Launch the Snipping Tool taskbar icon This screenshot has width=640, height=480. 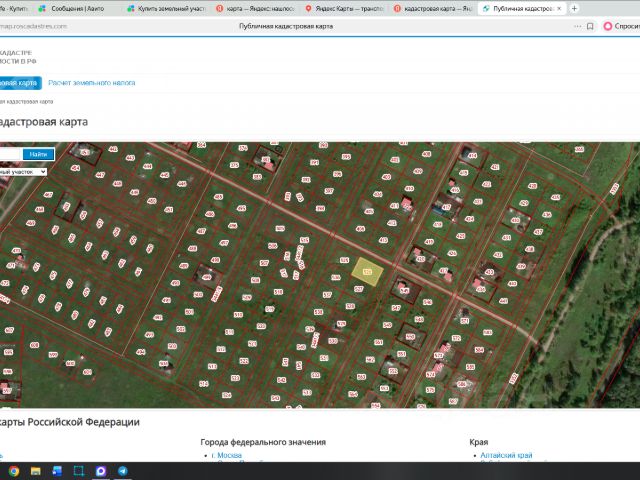tap(79, 471)
